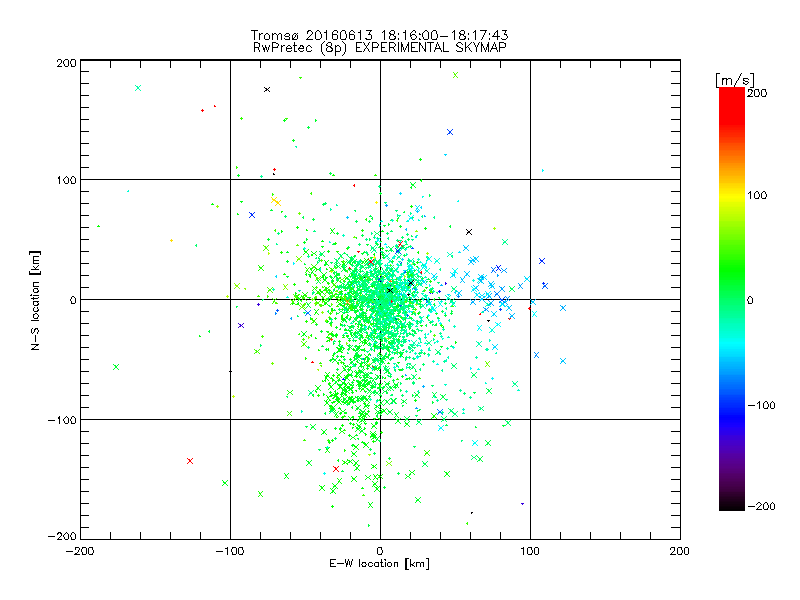The width and height of the screenshot is (800, 600).
Task: Select colorbar tick label '-200'
Action: (x=761, y=506)
